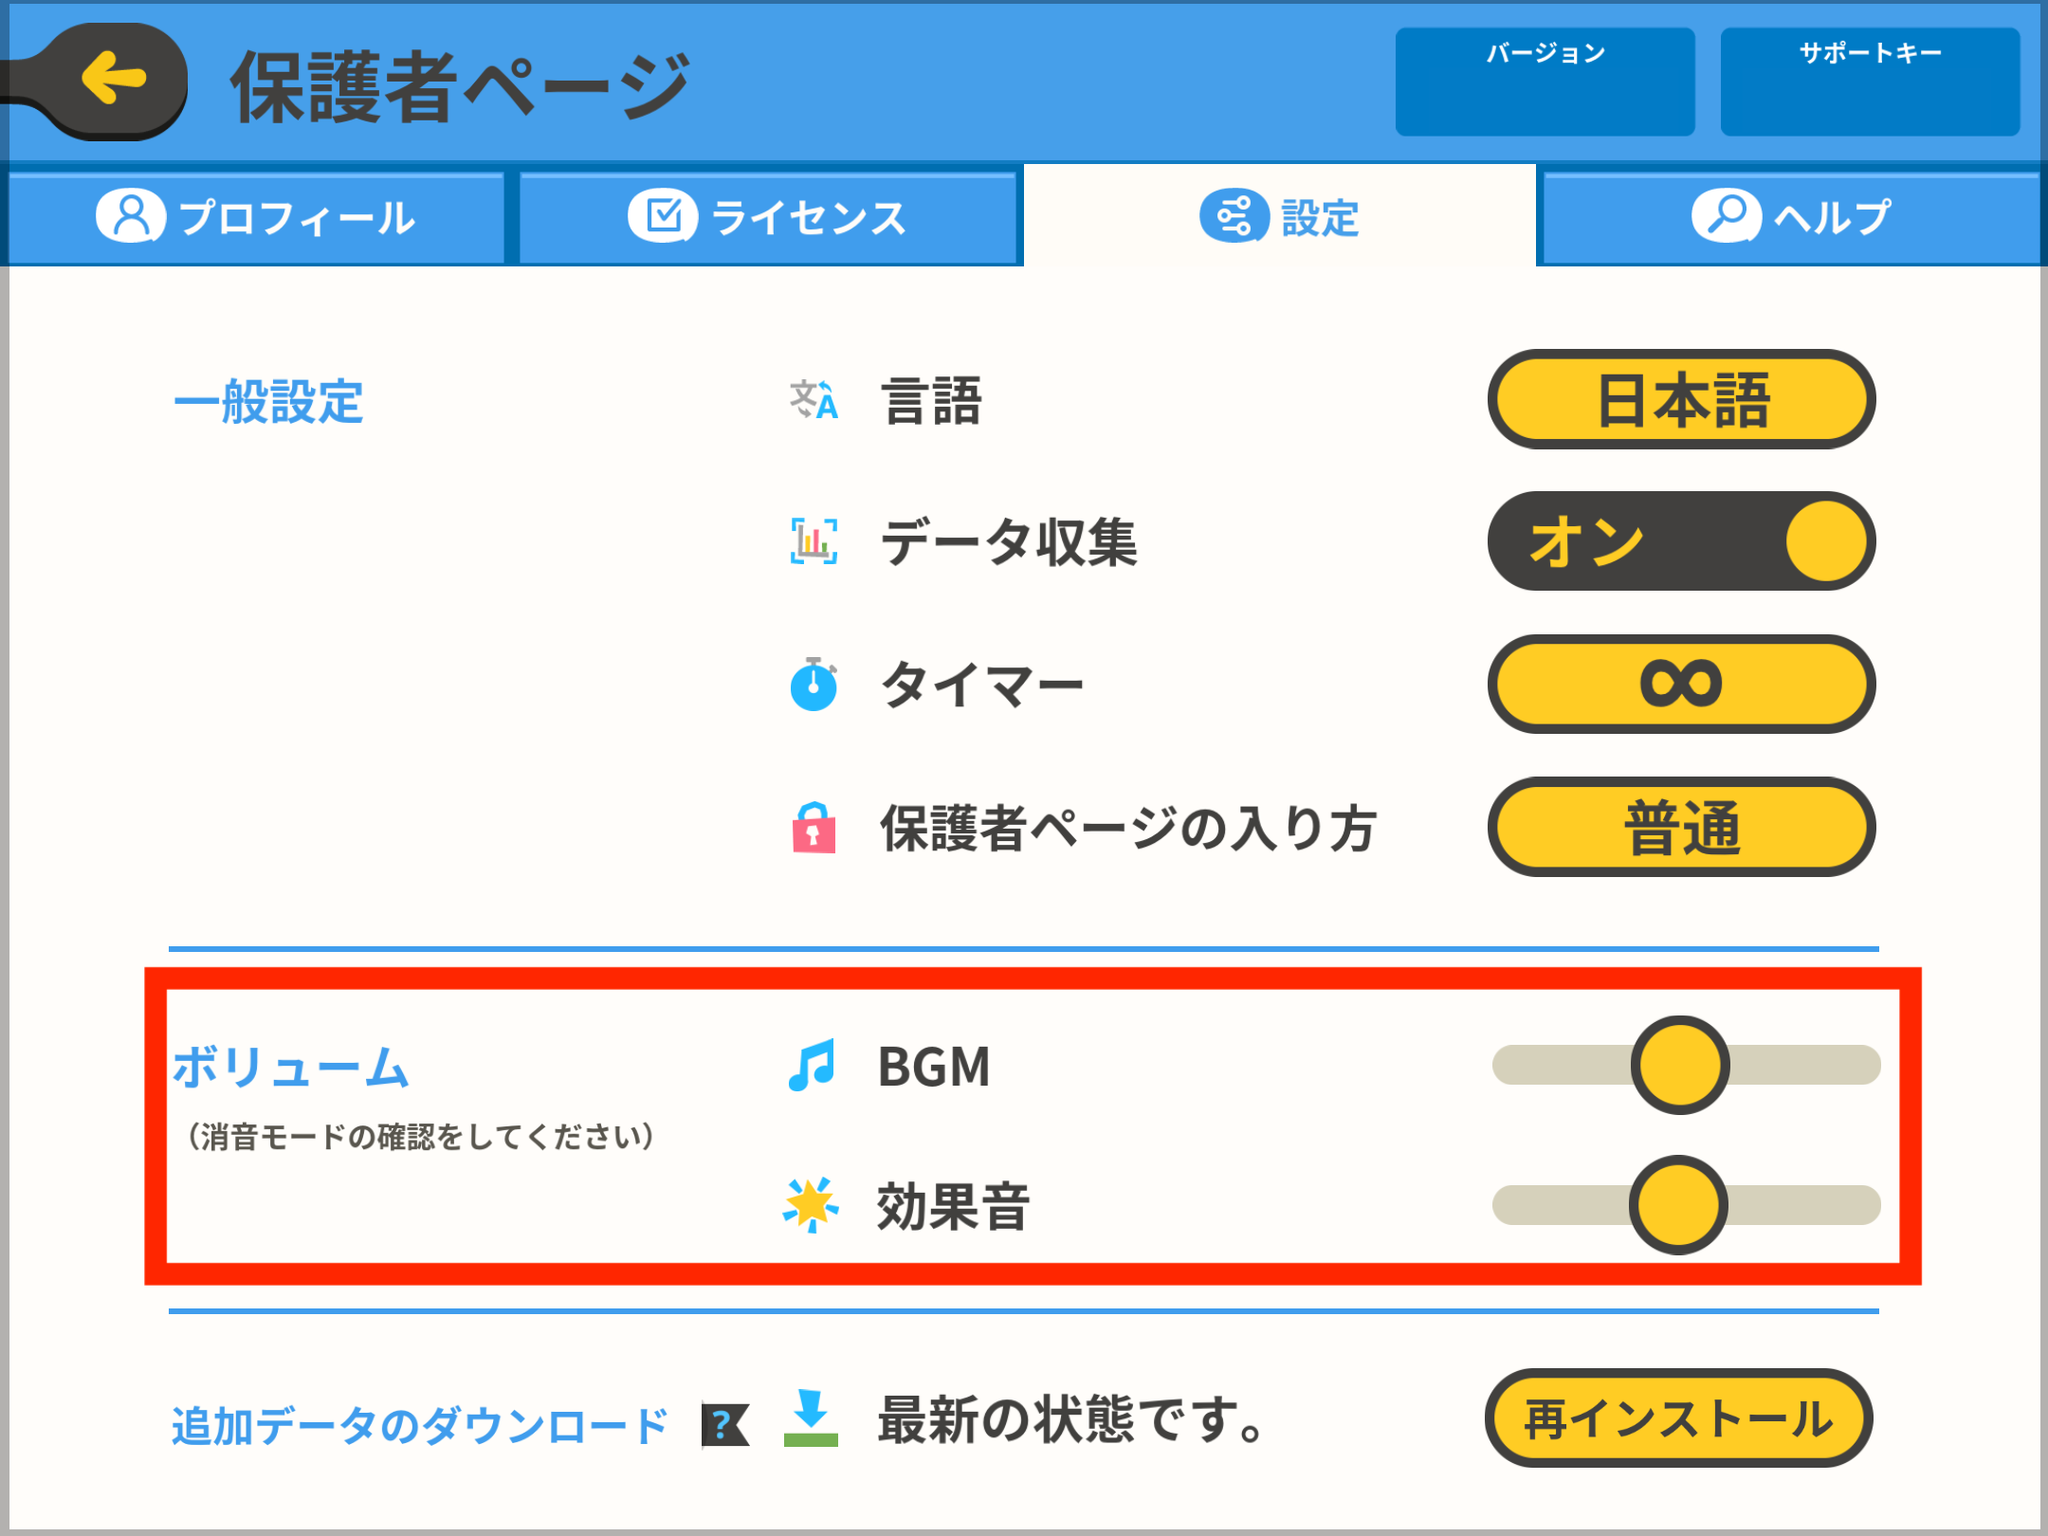
Task: Open the ライセンス tab
Action: click(x=767, y=217)
